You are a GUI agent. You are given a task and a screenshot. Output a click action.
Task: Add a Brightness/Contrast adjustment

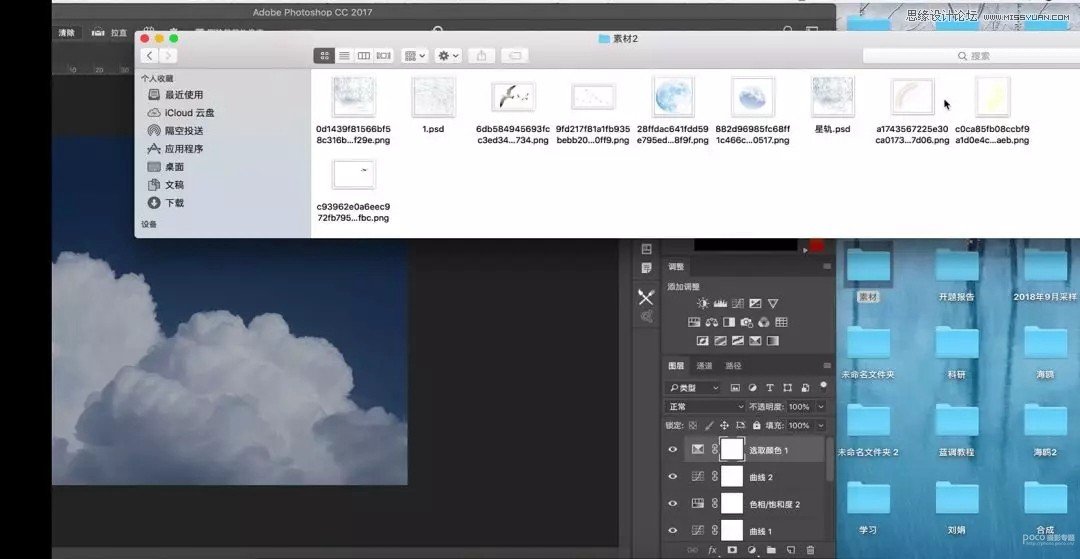[x=703, y=304]
